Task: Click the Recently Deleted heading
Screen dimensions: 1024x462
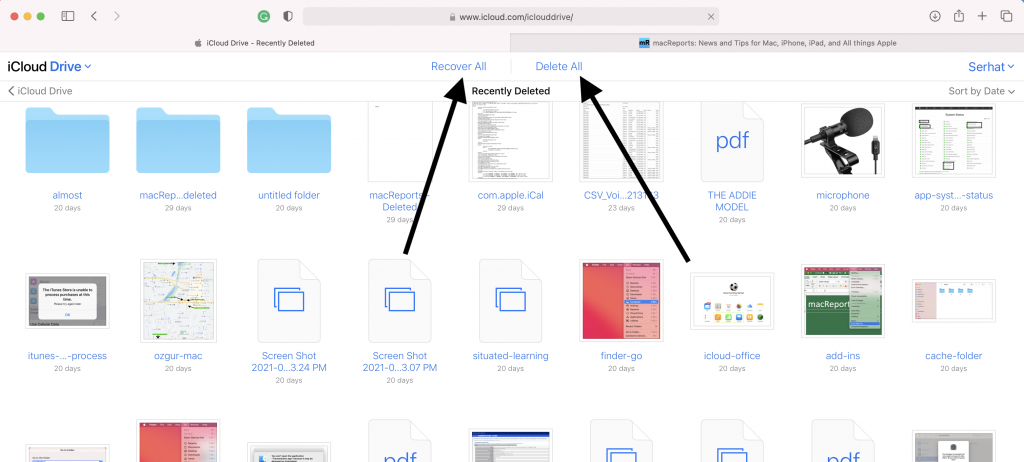Action: click(x=511, y=91)
